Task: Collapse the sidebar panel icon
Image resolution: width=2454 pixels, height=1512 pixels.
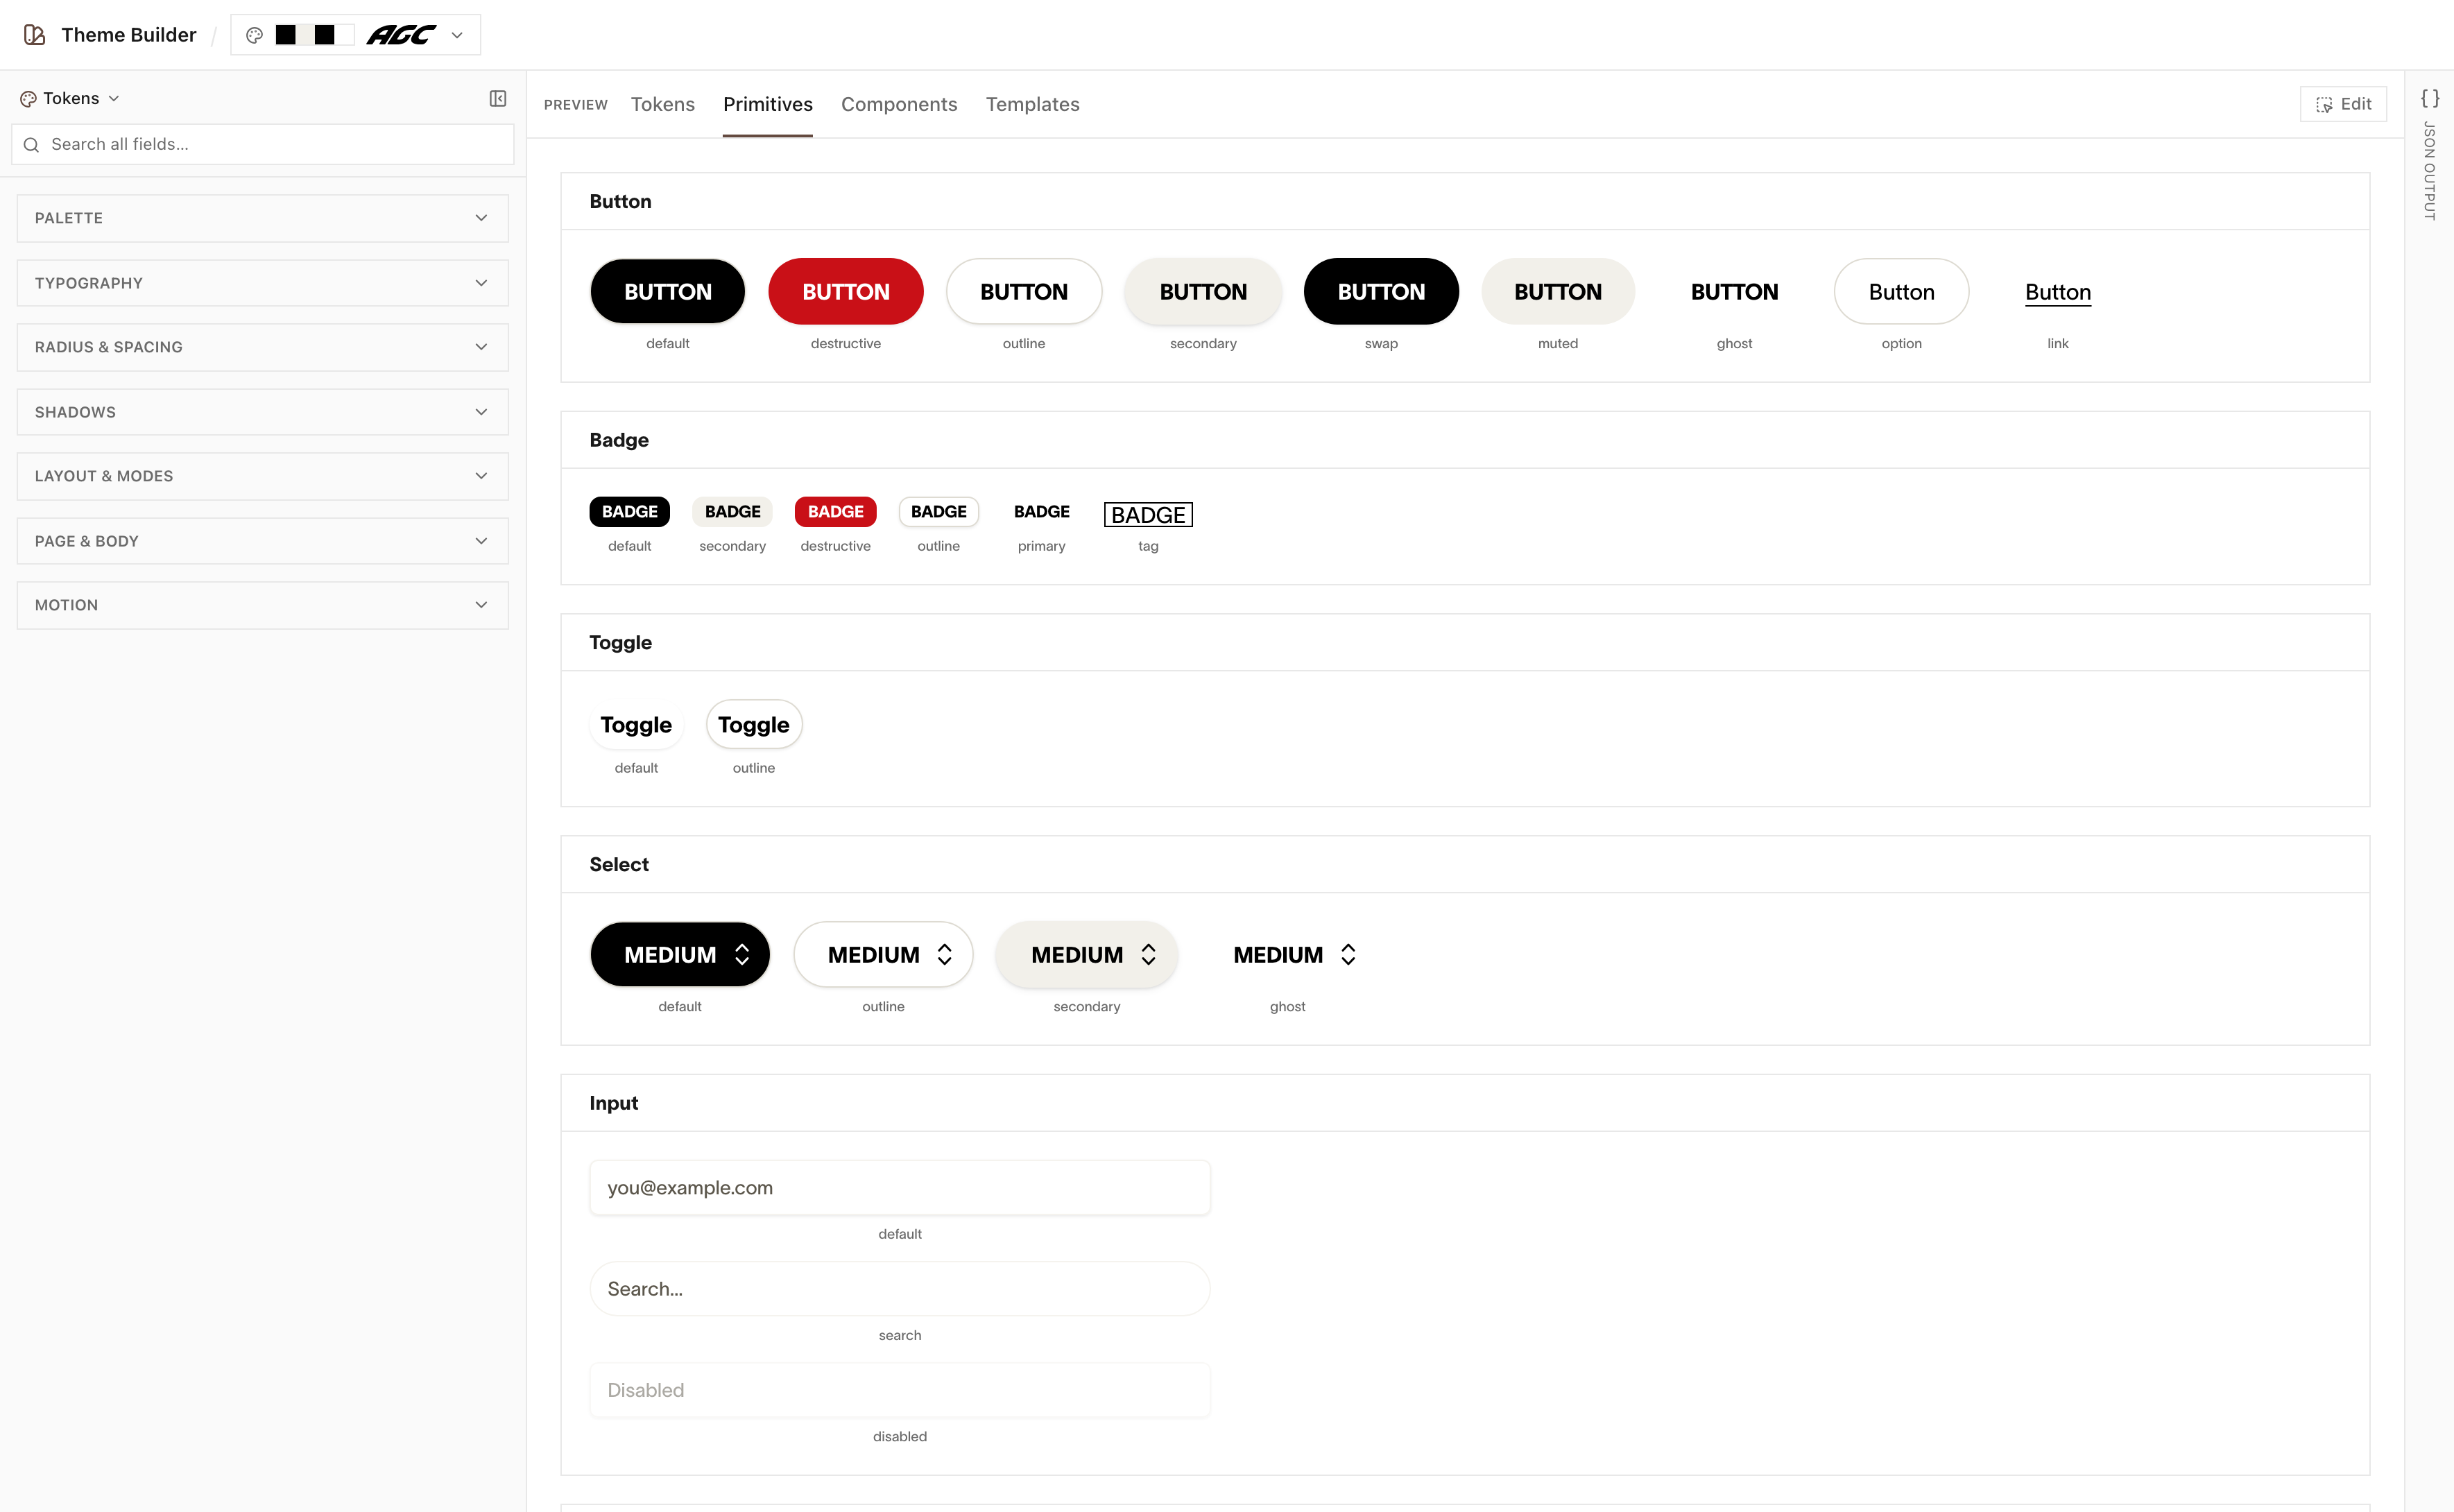Action: point(498,98)
